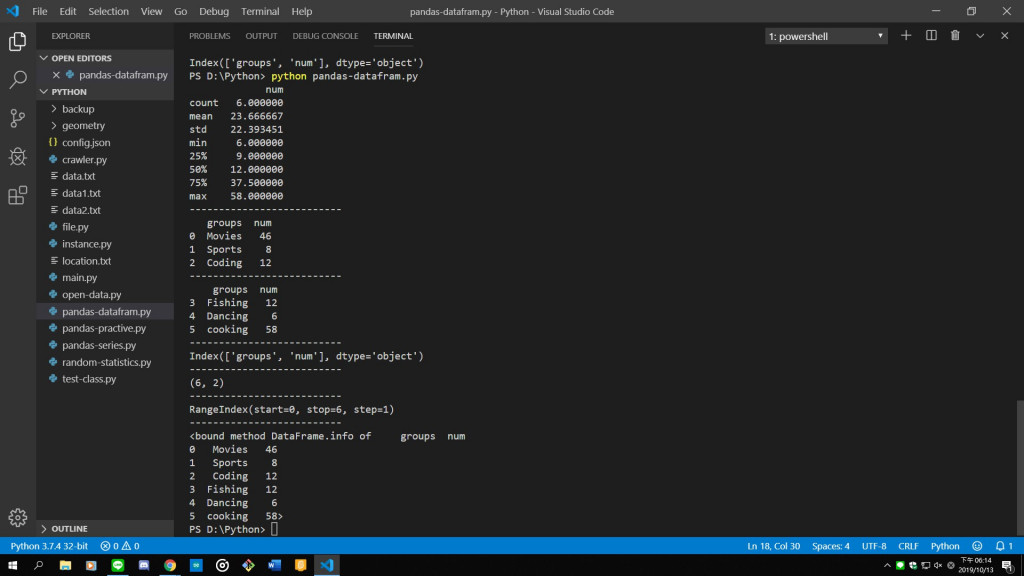This screenshot has height=576, width=1024.
Task: Open the Go menu
Action: pyautogui.click(x=180, y=11)
